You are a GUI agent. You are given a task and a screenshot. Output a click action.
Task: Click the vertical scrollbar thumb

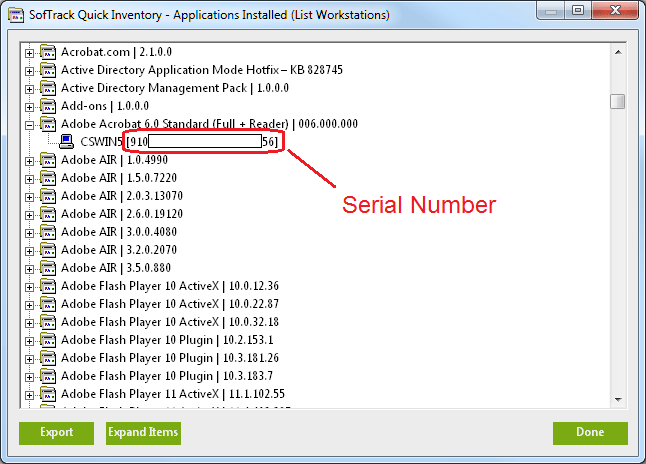tap(618, 101)
